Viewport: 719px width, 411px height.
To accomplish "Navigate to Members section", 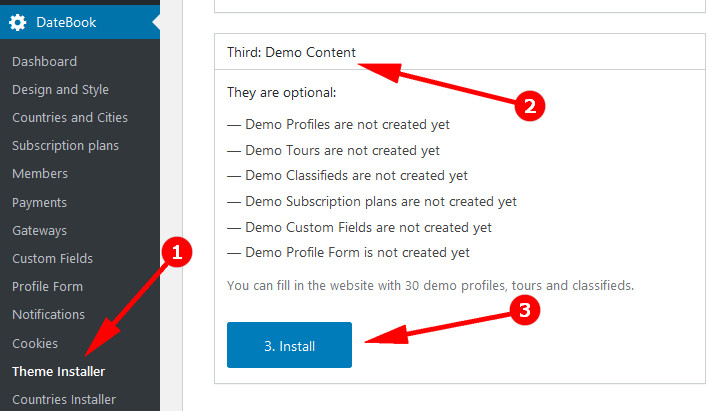I will click(40, 174).
